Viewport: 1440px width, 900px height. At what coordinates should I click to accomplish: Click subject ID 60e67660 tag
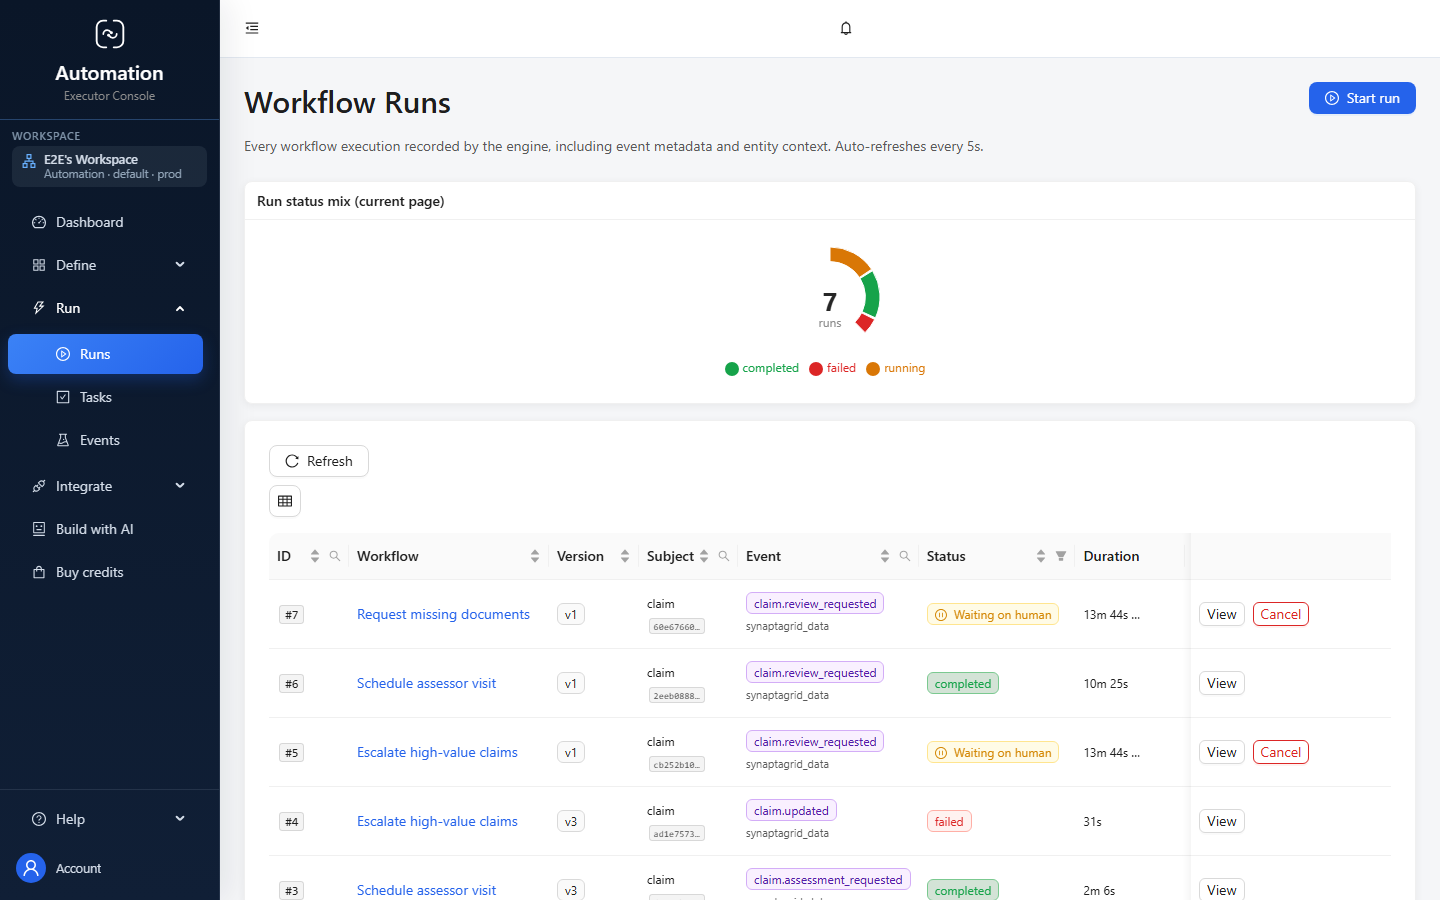click(677, 627)
